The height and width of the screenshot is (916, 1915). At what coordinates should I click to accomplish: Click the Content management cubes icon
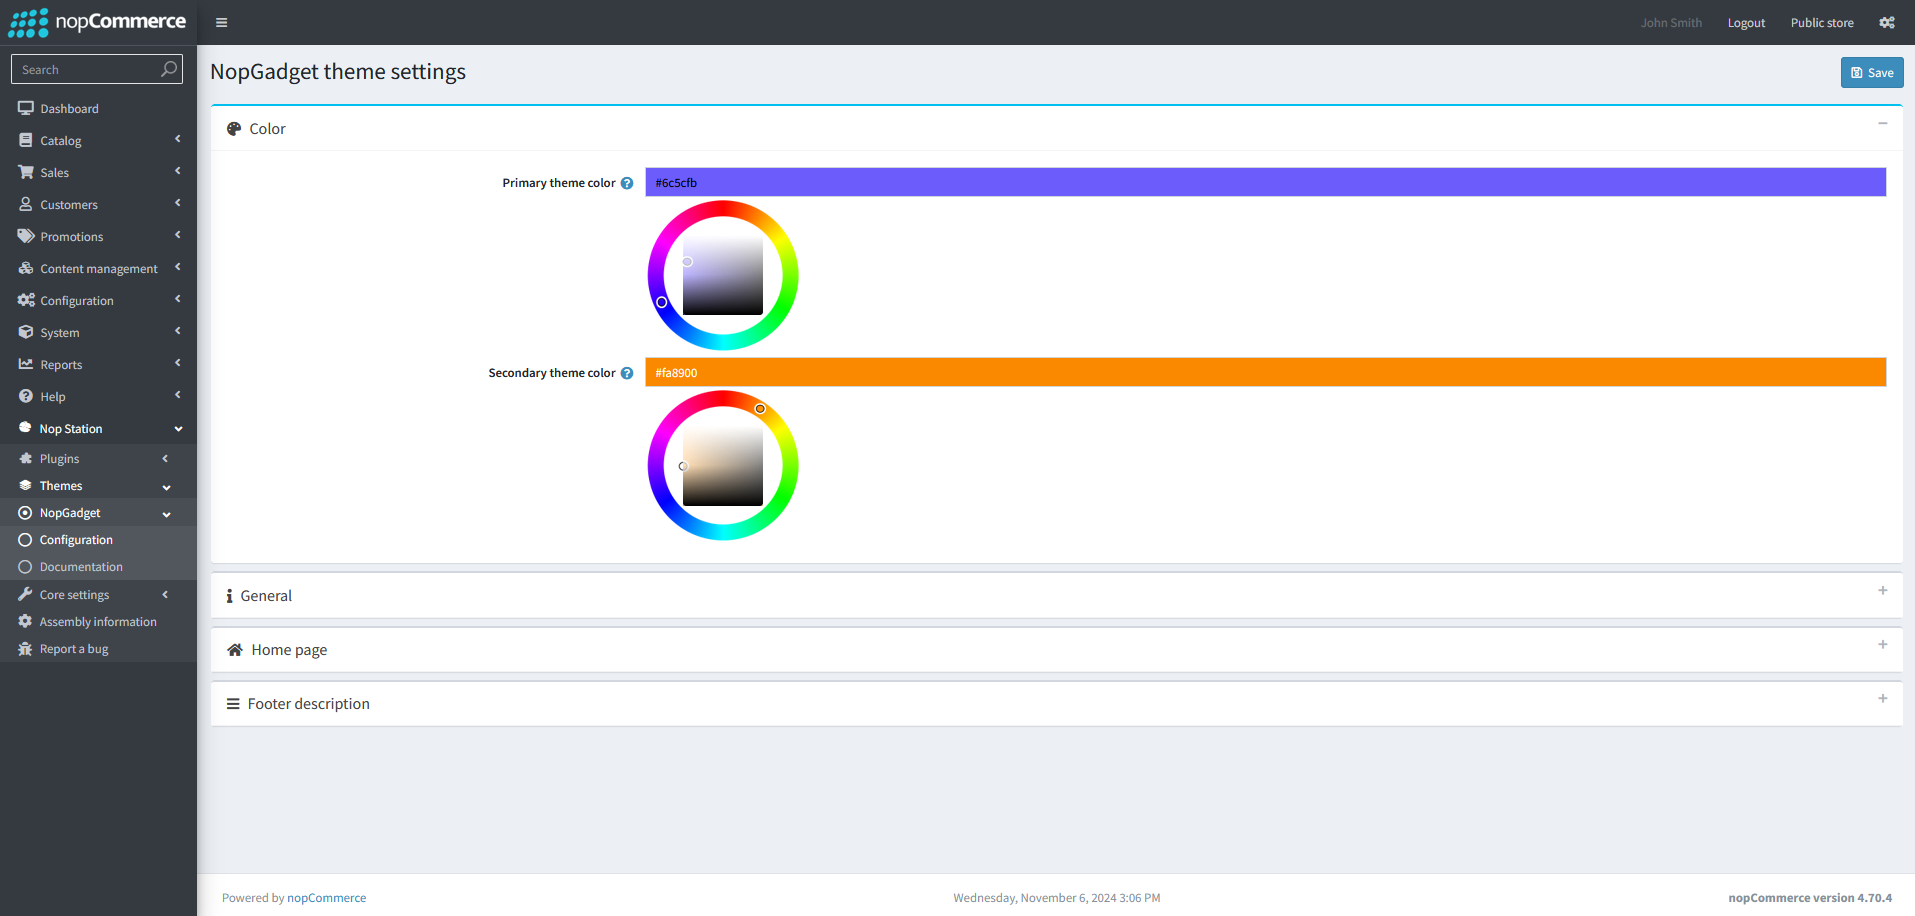coord(26,268)
